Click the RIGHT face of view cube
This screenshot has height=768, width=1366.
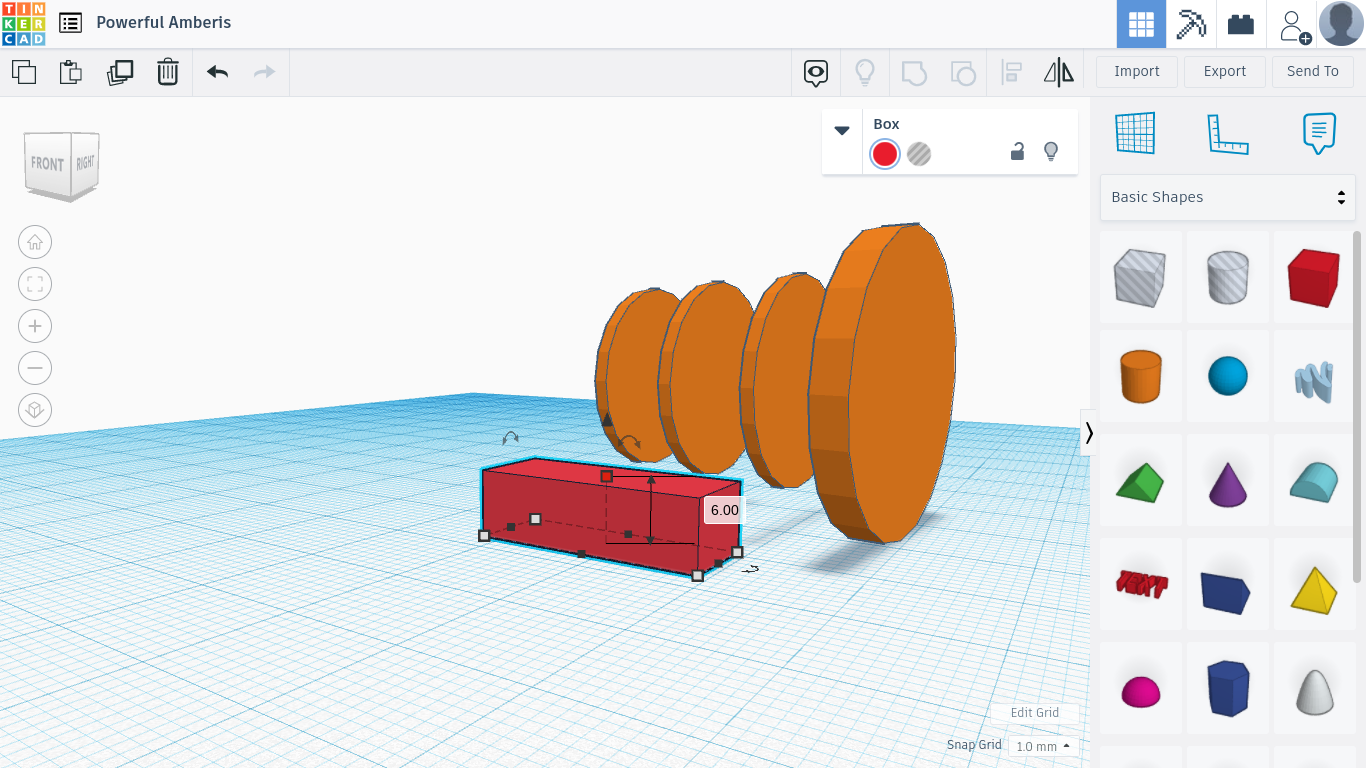85,162
